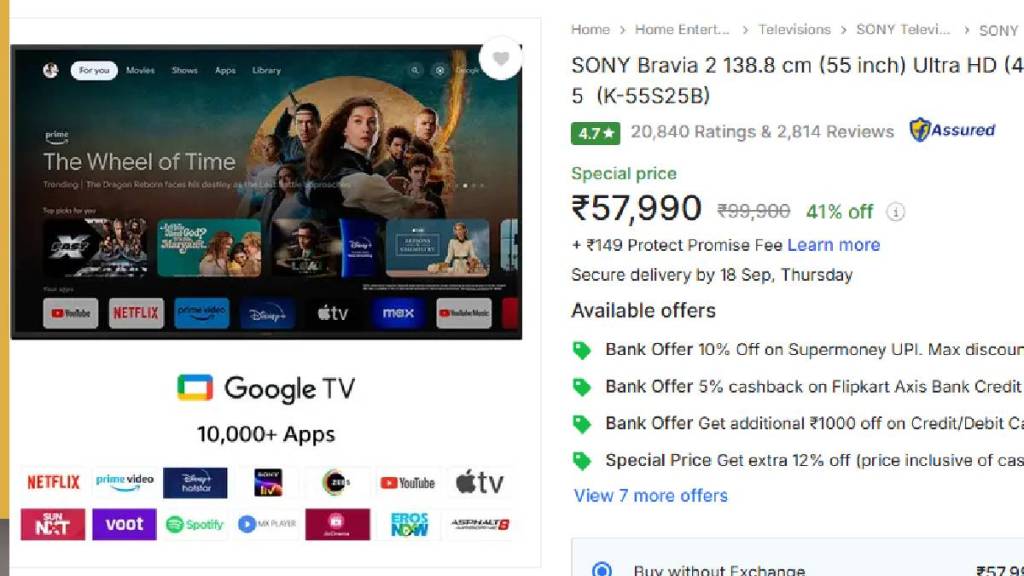Viewport: 1024px width, 576px height.
Task: Click the Flipkart Assured badge
Action: point(952,130)
